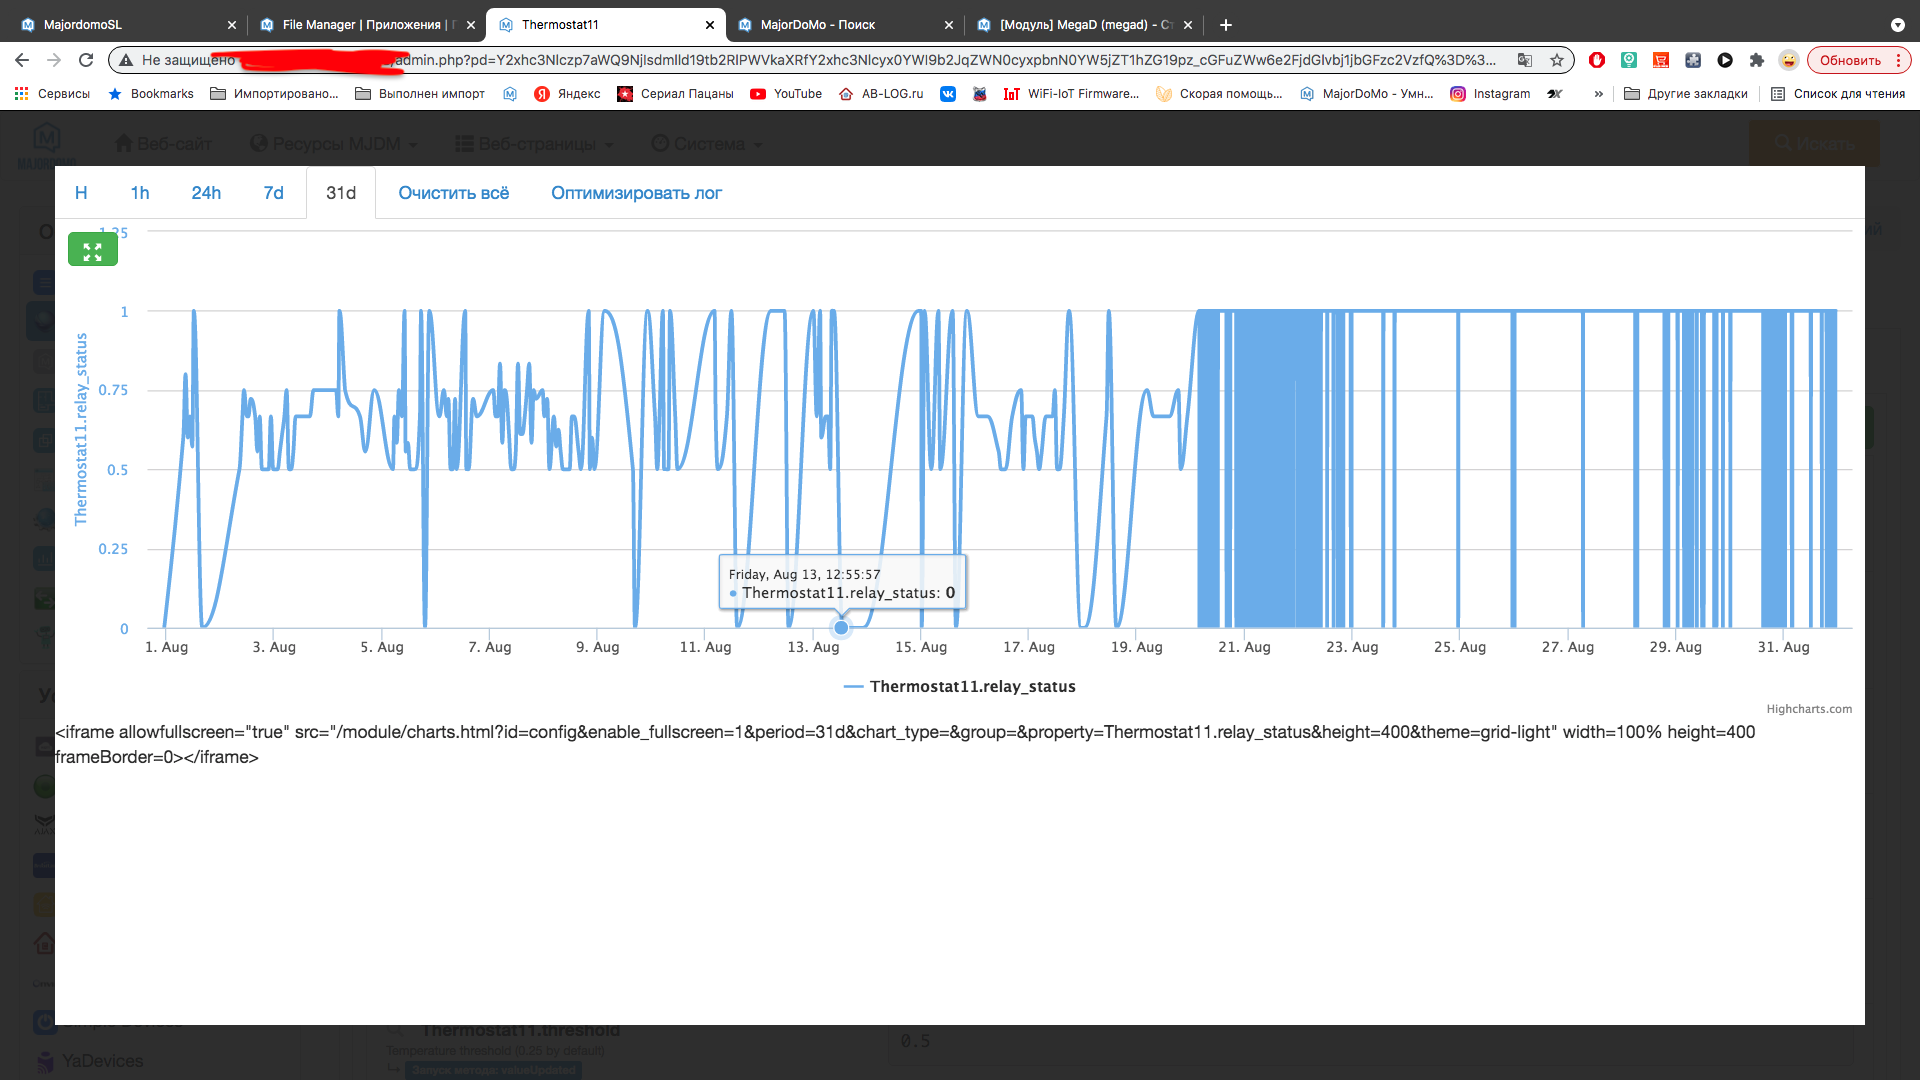
Task: Select the 7d period tab
Action: click(273, 193)
